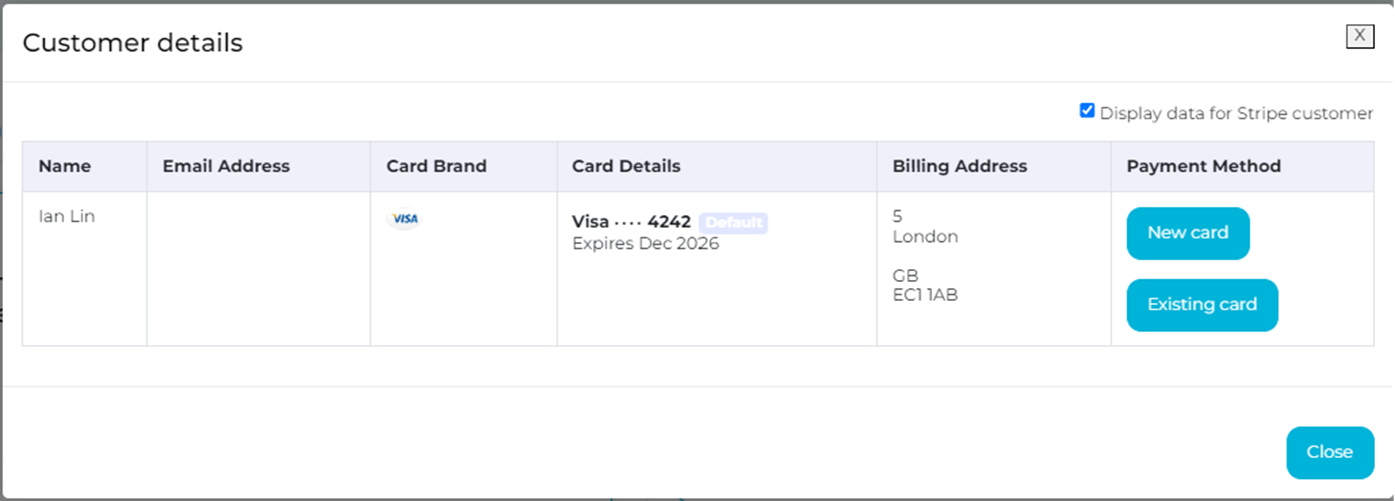Click the Existing card button
Viewport: 1395px width, 501px height.
click(x=1201, y=305)
